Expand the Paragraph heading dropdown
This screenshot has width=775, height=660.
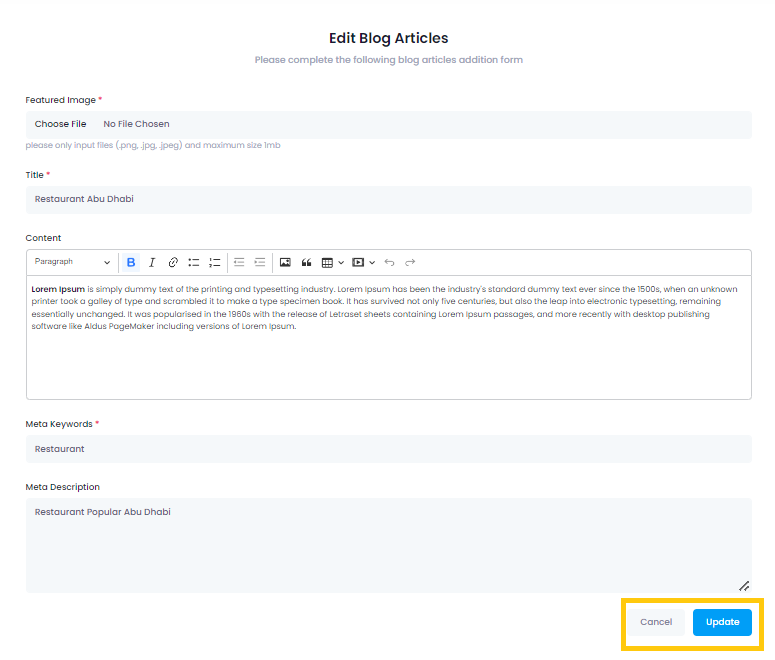click(x=73, y=262)
